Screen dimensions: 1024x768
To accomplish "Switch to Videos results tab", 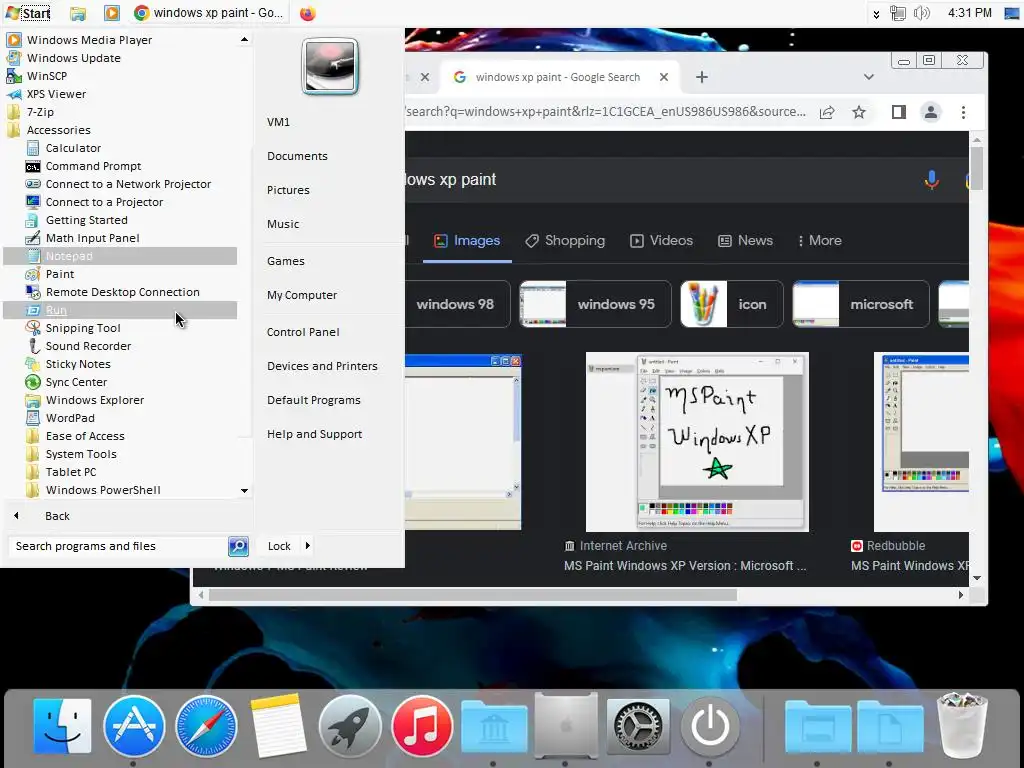I will pyautogui.click(x=661, y=240).
